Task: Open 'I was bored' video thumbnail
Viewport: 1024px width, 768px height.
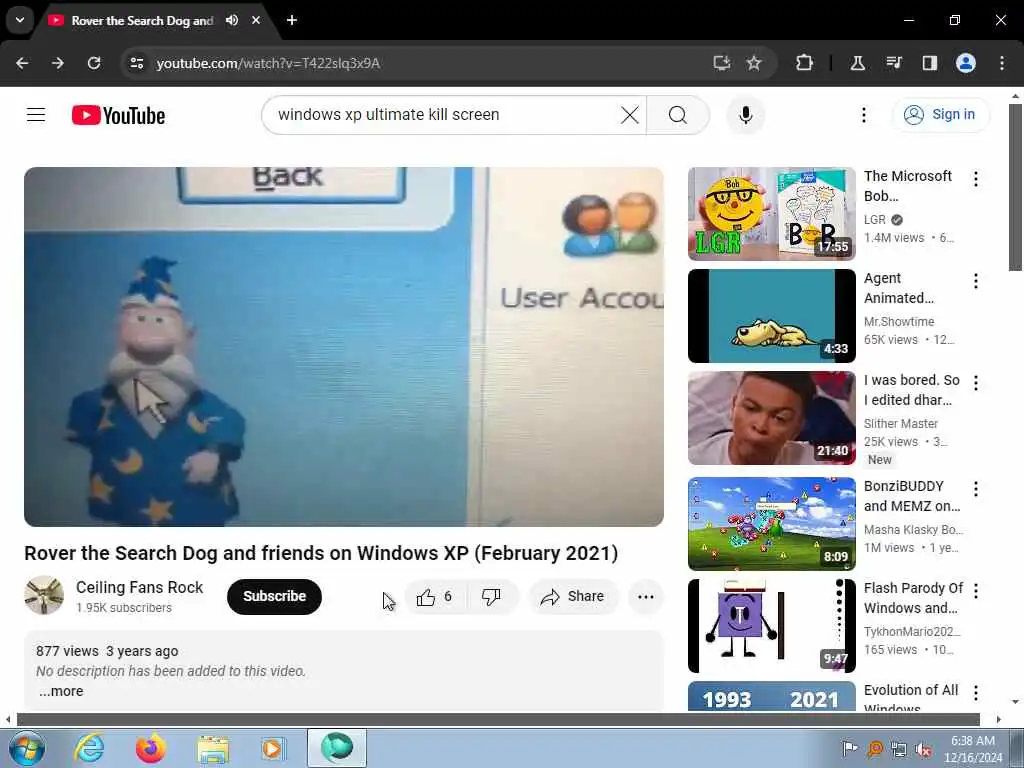Action: point(771,418)
